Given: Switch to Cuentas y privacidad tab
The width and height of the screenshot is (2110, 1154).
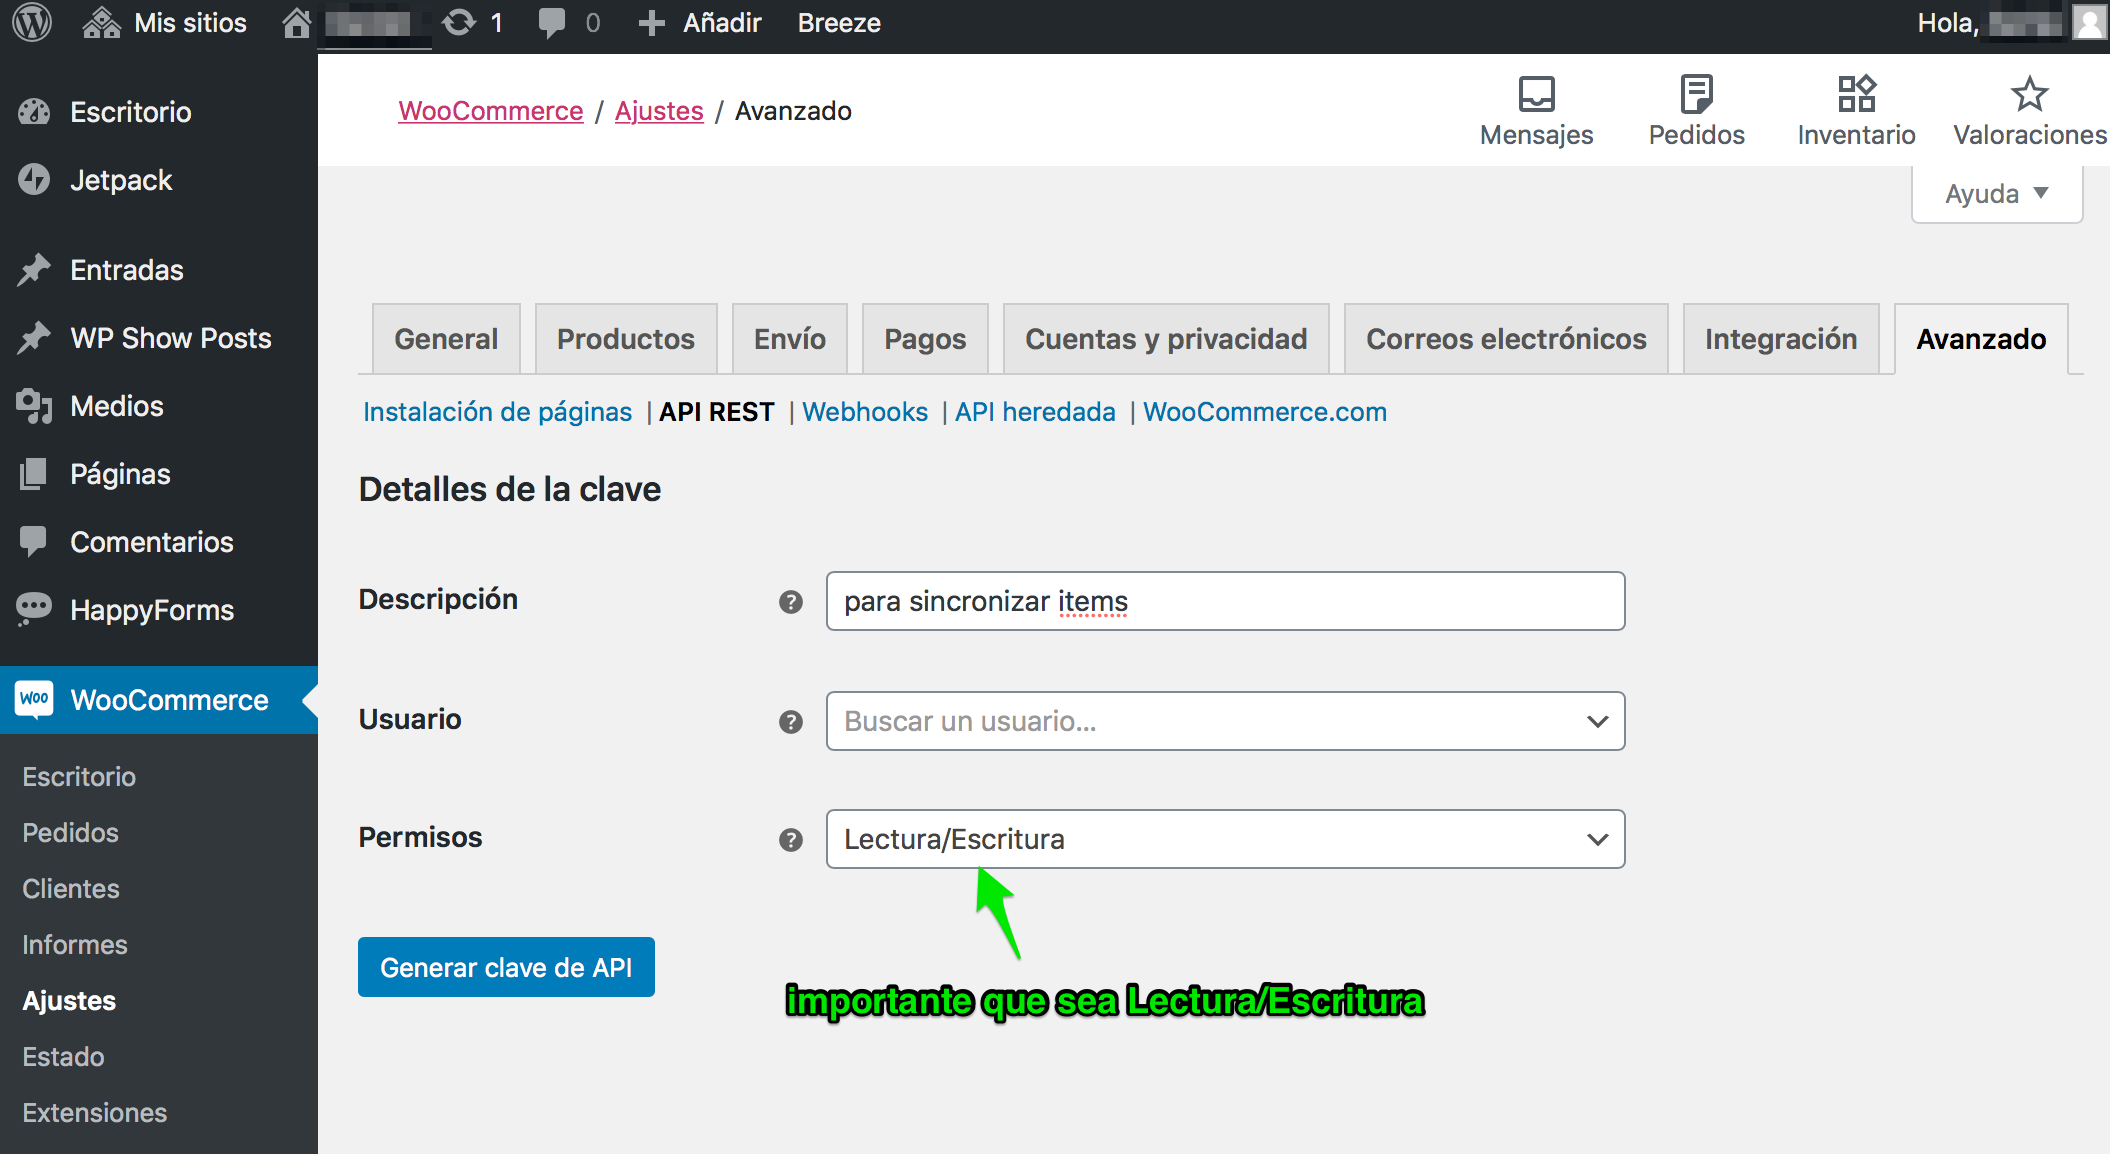Looking at the screenshot, I should [x=1166, y=339].
